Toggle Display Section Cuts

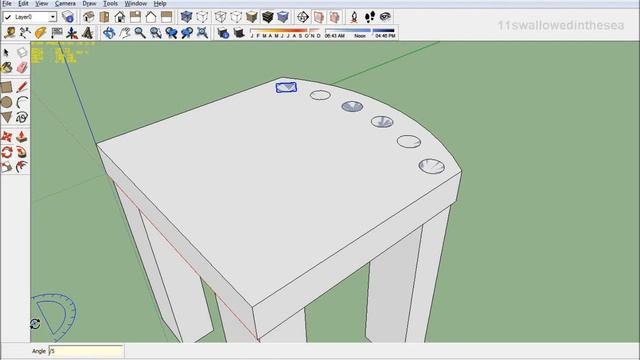tap(334, 17)
